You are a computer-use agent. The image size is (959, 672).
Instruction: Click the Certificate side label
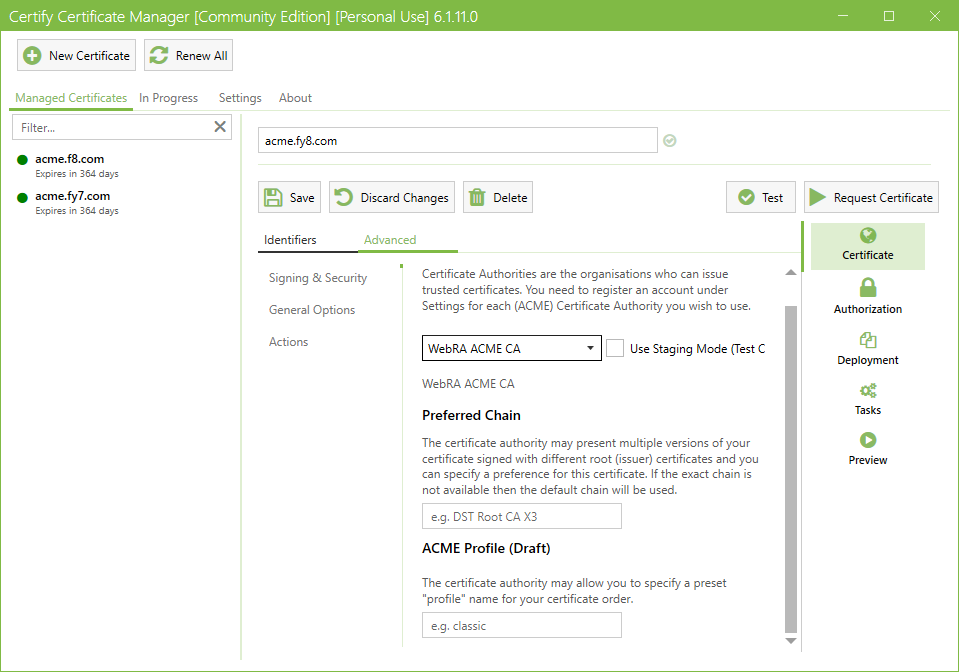tap(868, 255)
